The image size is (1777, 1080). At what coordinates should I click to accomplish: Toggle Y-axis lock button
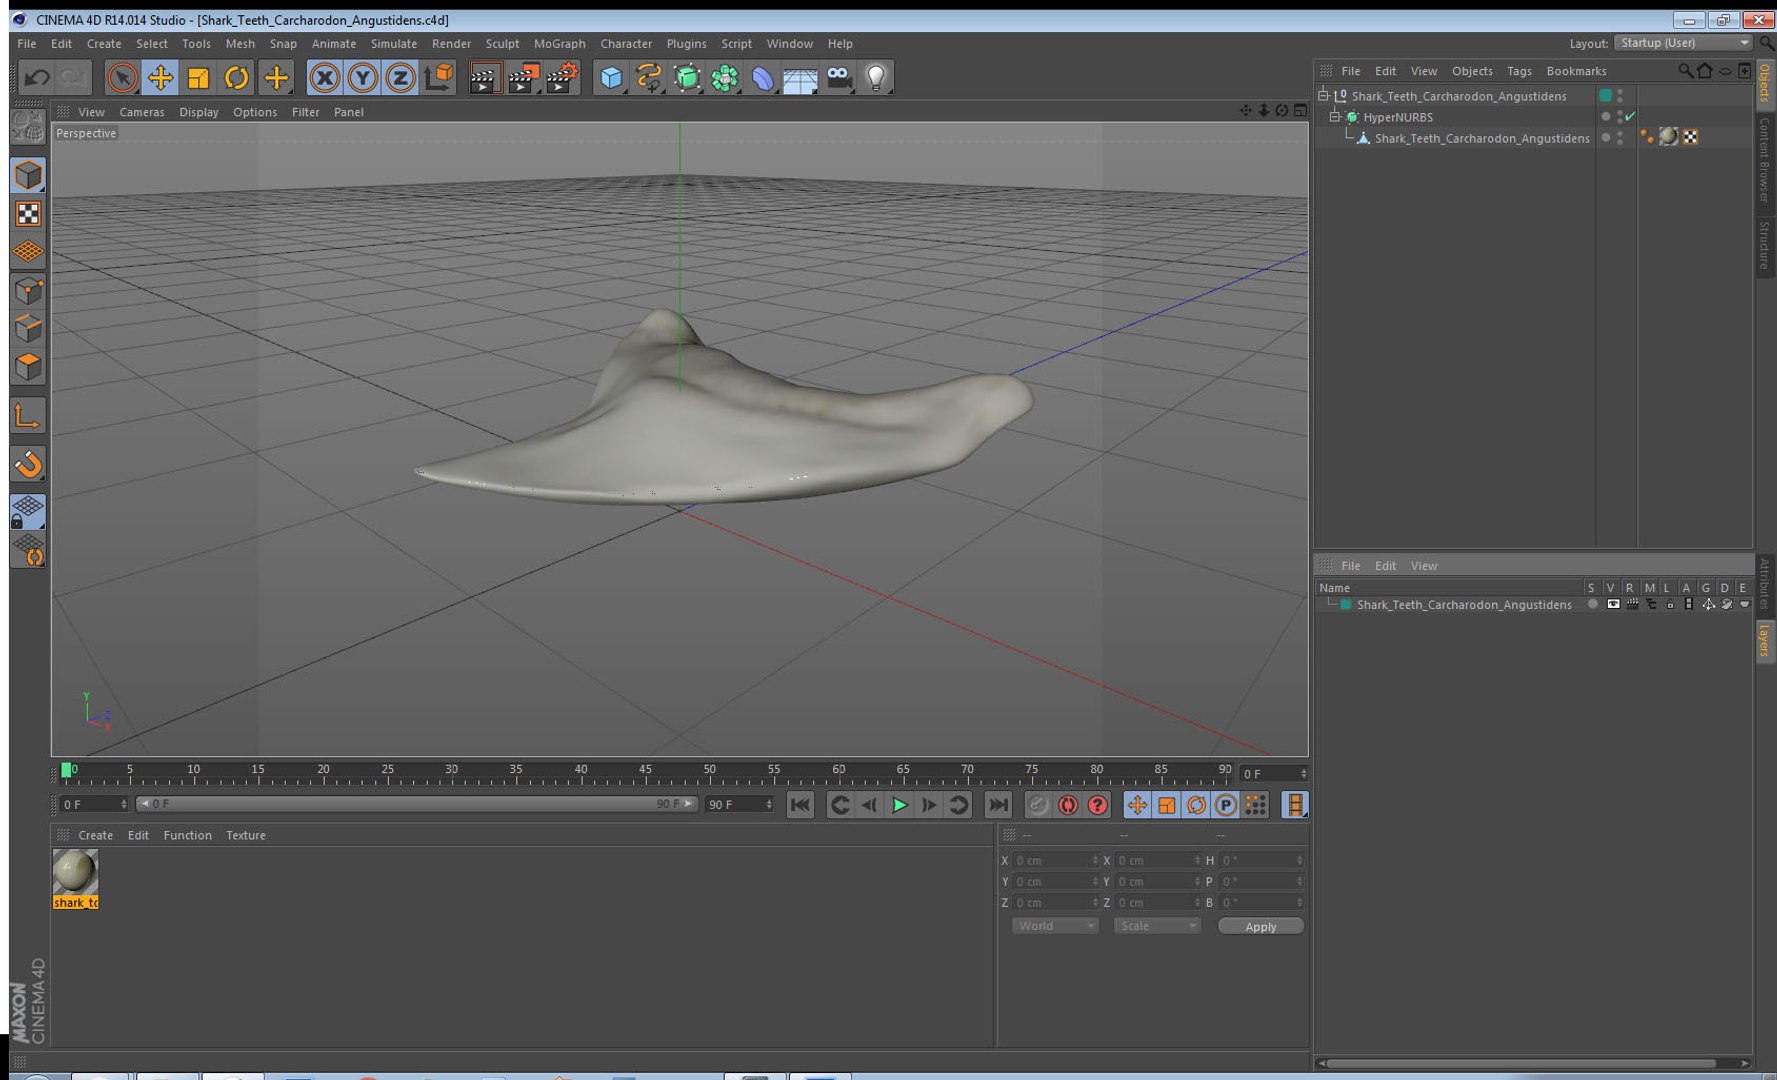click(362, 77)
